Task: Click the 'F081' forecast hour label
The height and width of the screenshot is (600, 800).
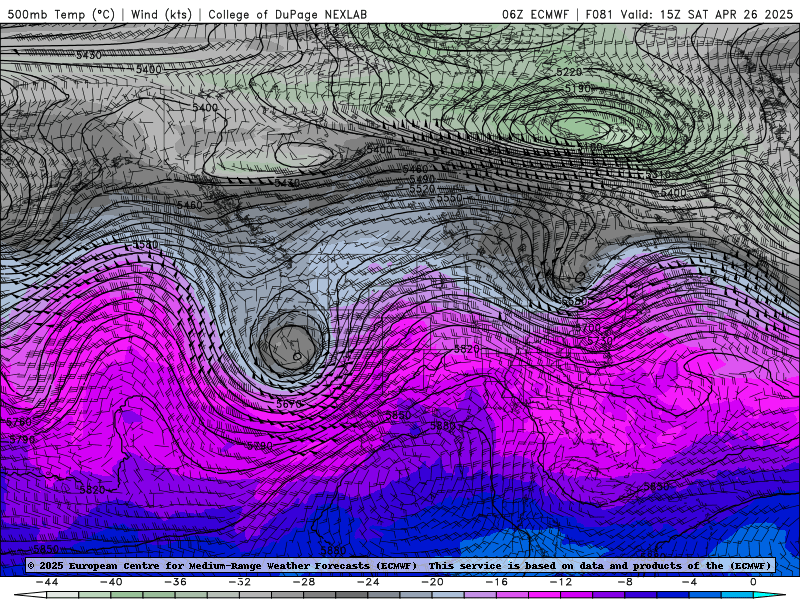Action: click(599, 14)
